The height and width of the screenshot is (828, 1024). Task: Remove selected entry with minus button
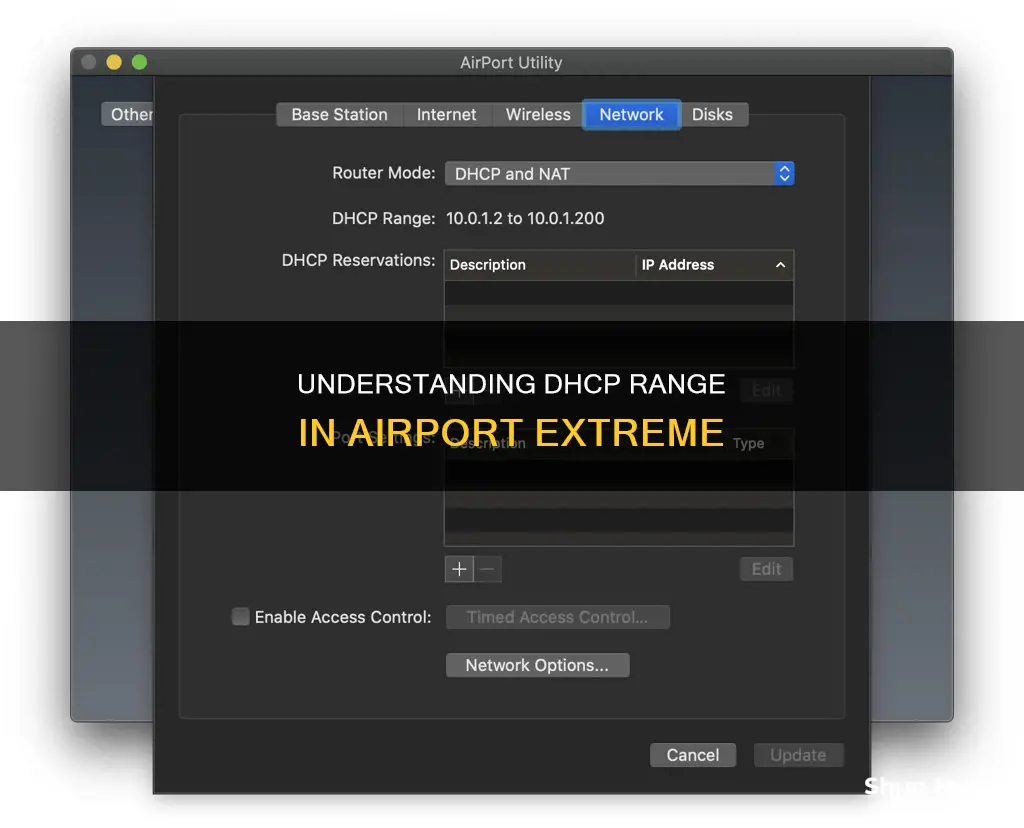[x=487, y=569]
